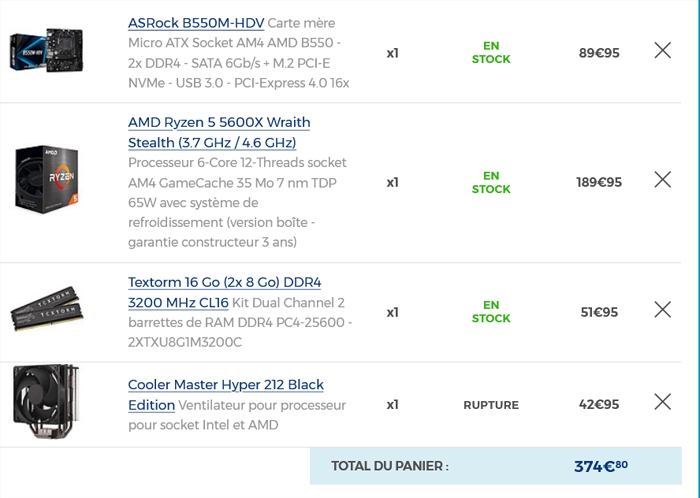Screen dimensions: 700x498
Task: Click the 374€80 cart total amount
Action: tap(601, 466)
